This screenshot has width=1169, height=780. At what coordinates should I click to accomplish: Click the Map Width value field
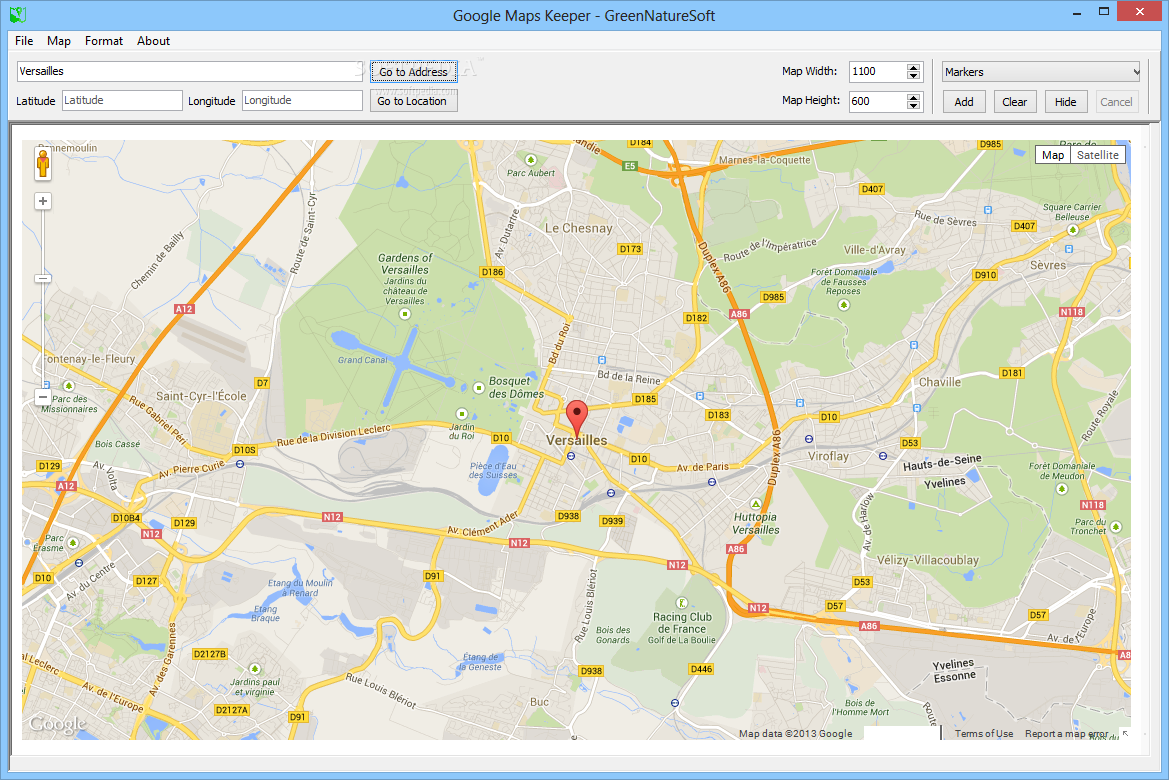click(x=877, y=72)
